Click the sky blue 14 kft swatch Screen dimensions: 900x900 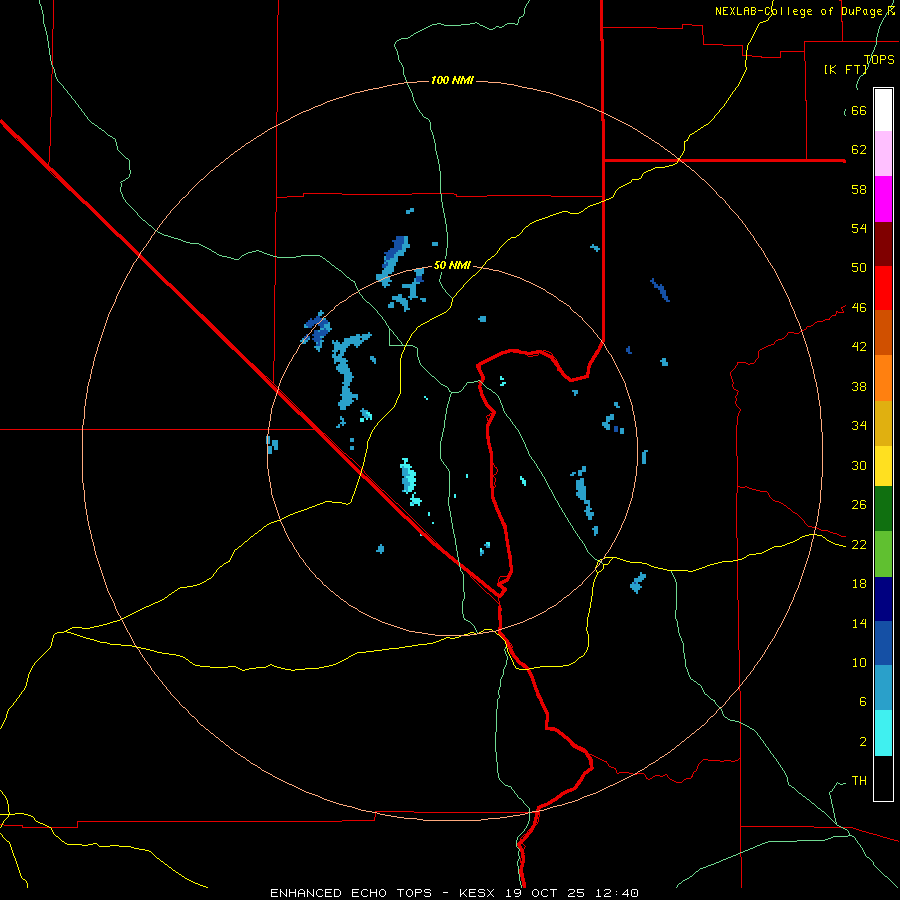(883, 688)
